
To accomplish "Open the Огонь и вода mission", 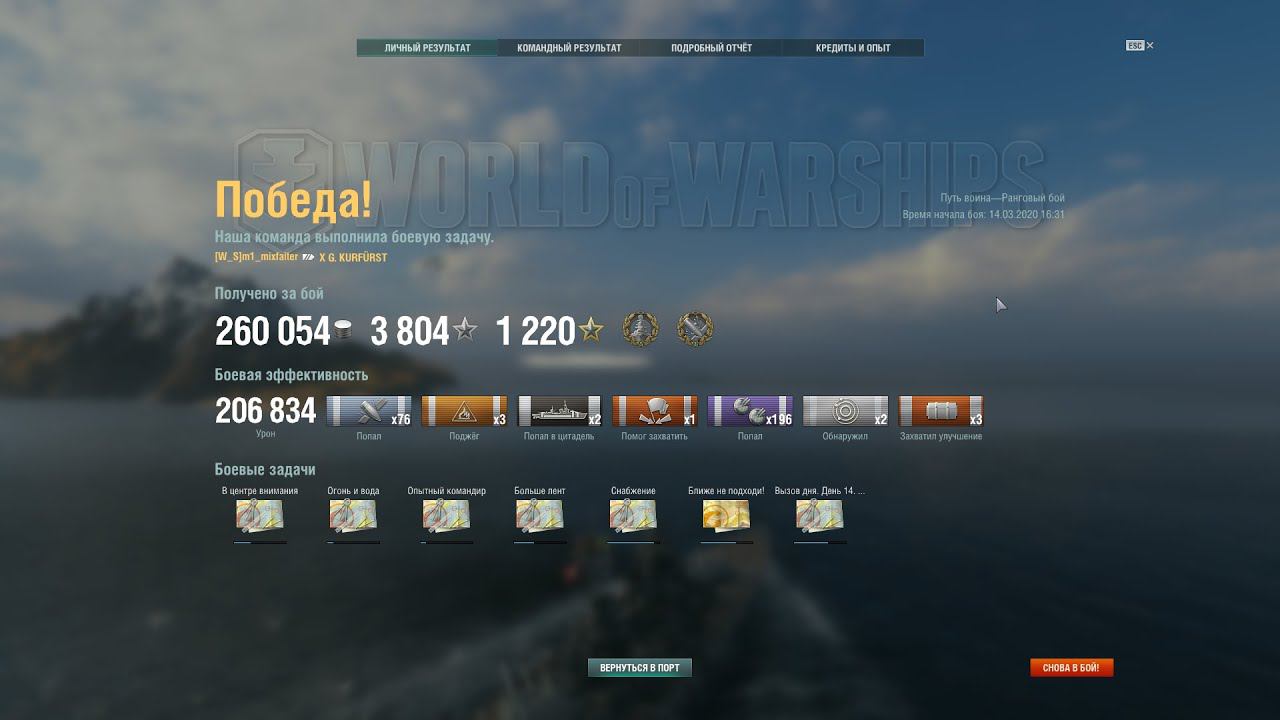I will [x=353, y=516].
